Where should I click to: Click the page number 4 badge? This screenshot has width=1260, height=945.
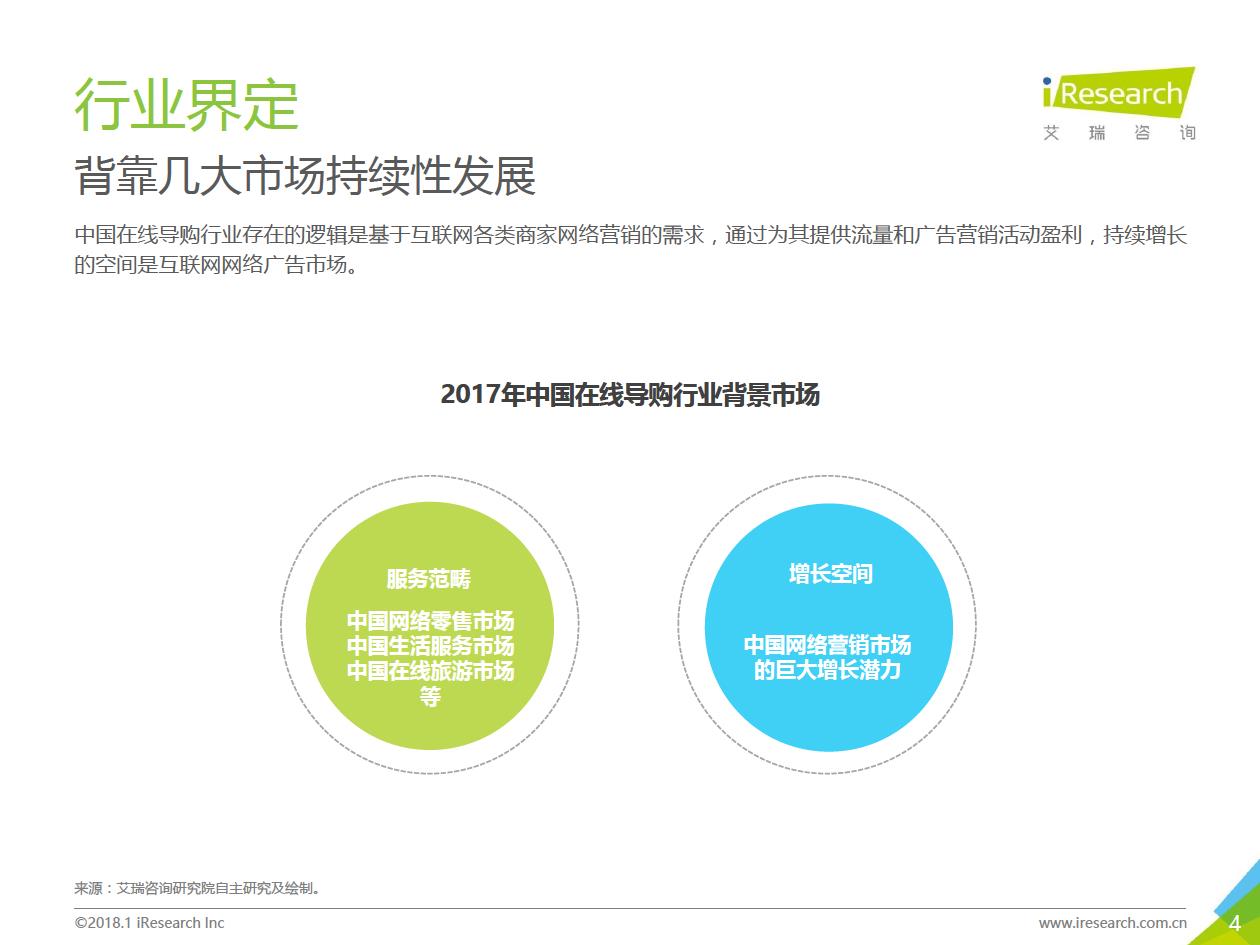pos(1235,922)
